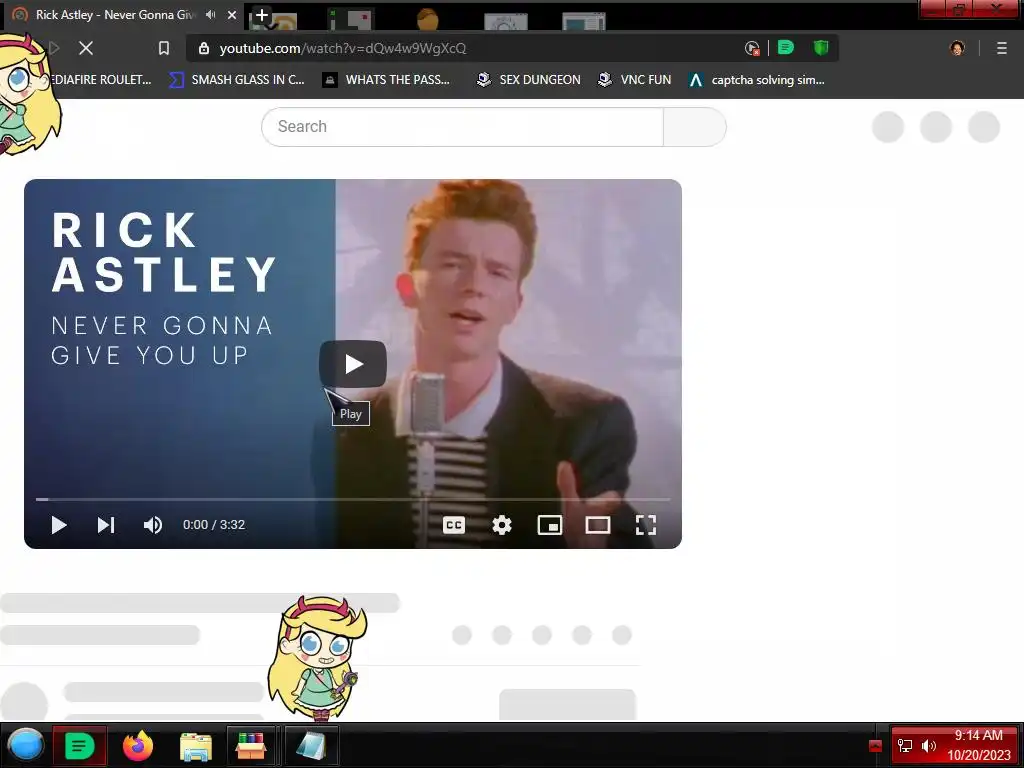Screen dimensions: 1024x768
Task: Open the Windows Start orb
Action: click(26, 745)
